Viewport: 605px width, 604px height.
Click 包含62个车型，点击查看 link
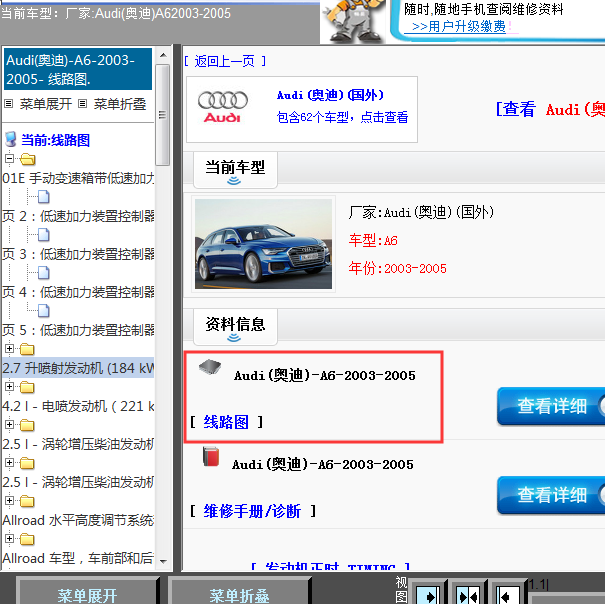pos(342,117)
